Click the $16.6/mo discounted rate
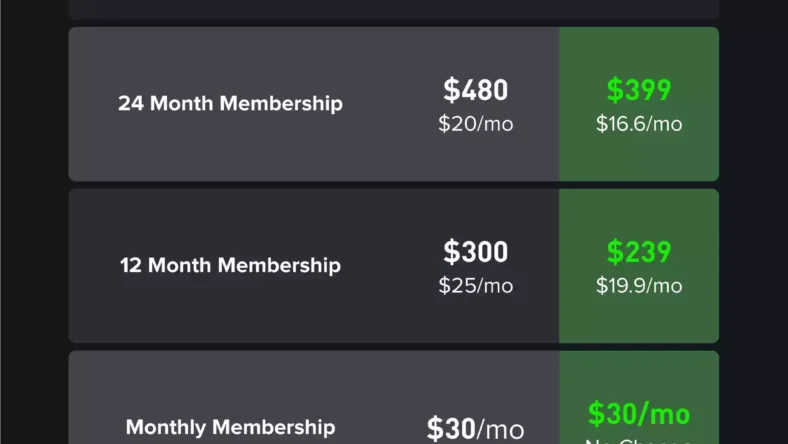The image size is (788, 444). (639, 124)
